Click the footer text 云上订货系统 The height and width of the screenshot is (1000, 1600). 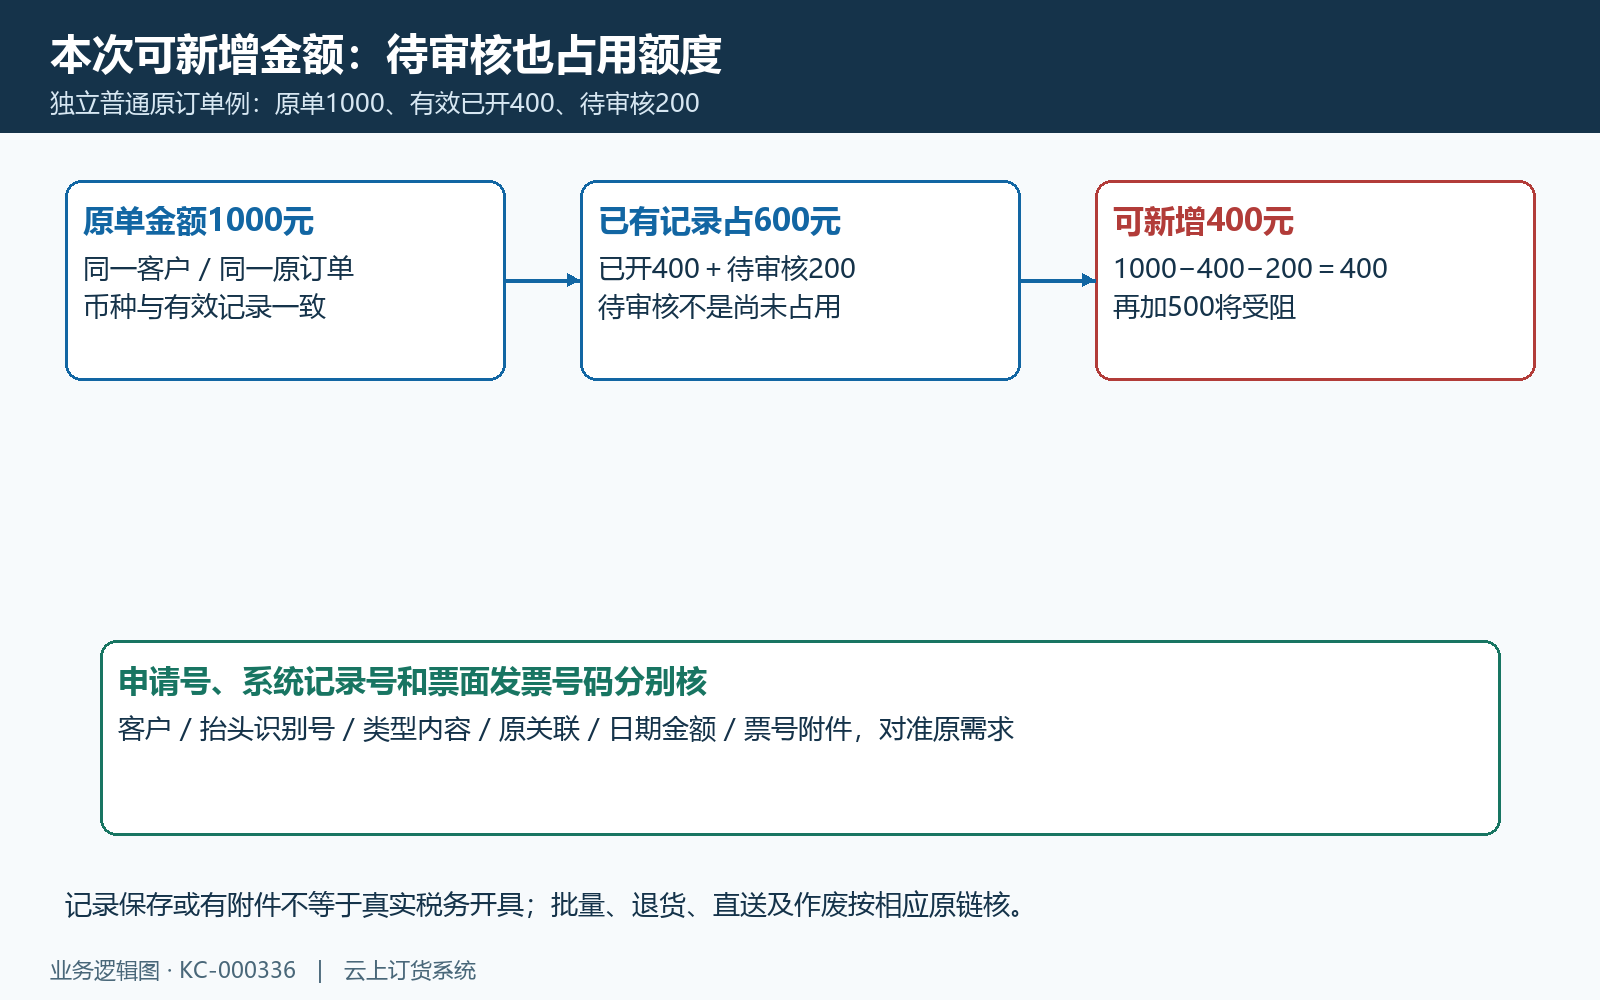point(410,971)
